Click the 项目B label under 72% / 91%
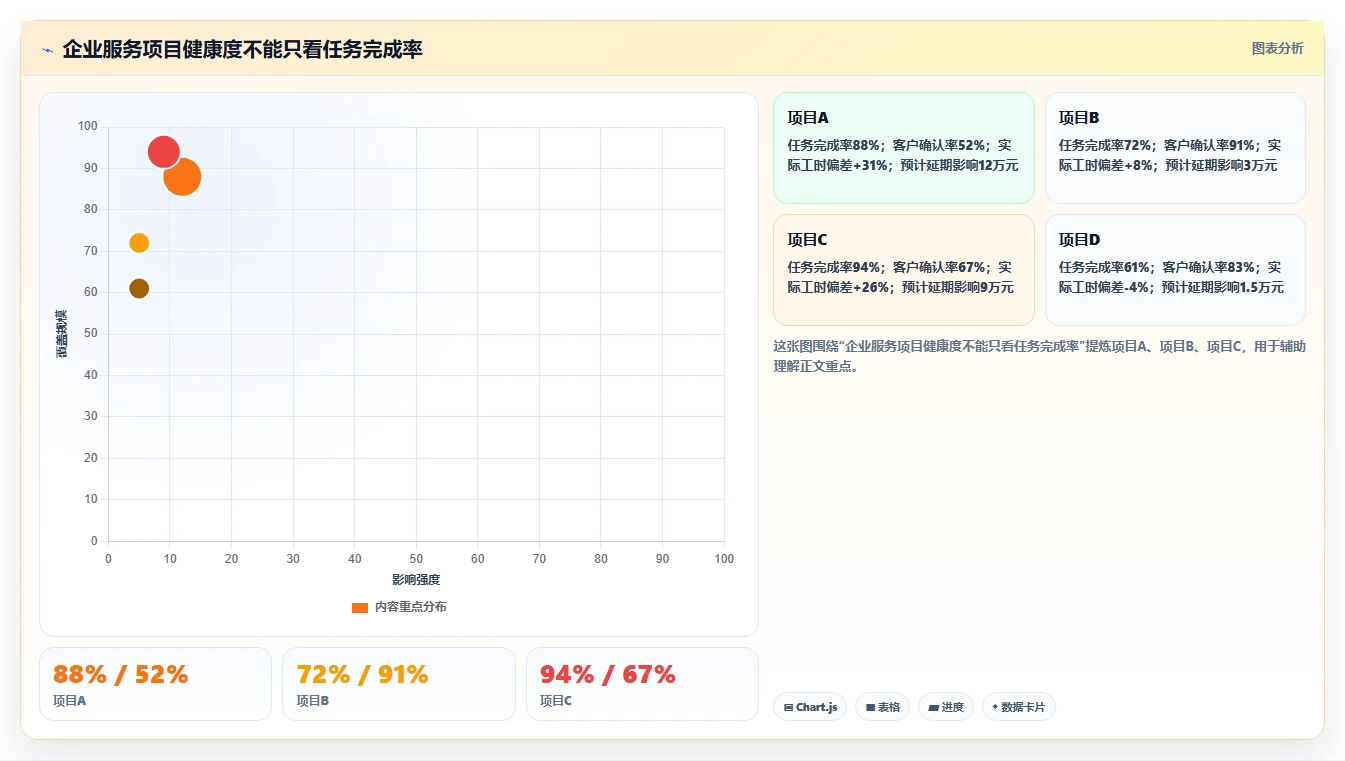The width and height of the screenshot is (1345, 761). (313, 701)
